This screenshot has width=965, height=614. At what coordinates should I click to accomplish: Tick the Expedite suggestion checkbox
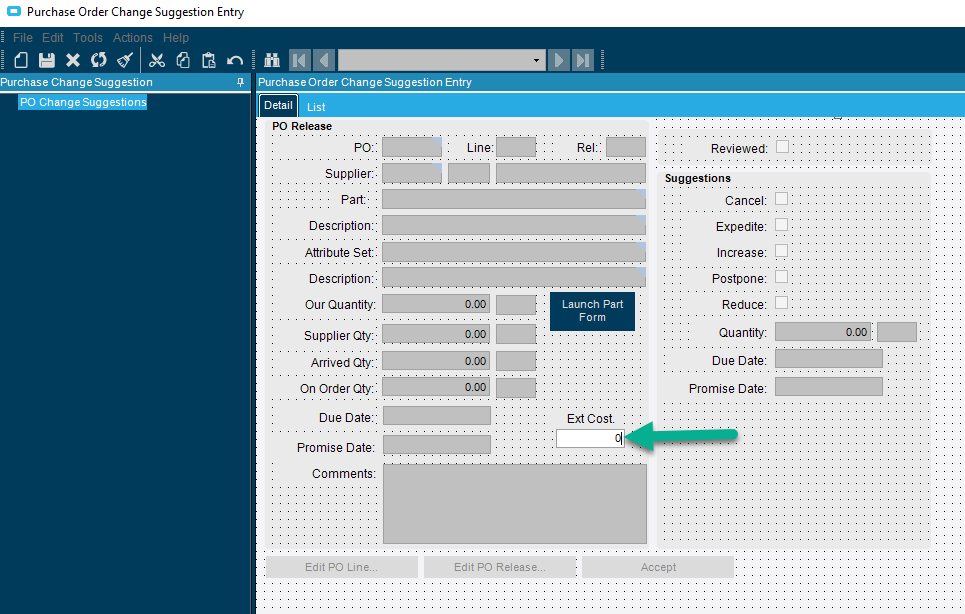pos(782,225)
